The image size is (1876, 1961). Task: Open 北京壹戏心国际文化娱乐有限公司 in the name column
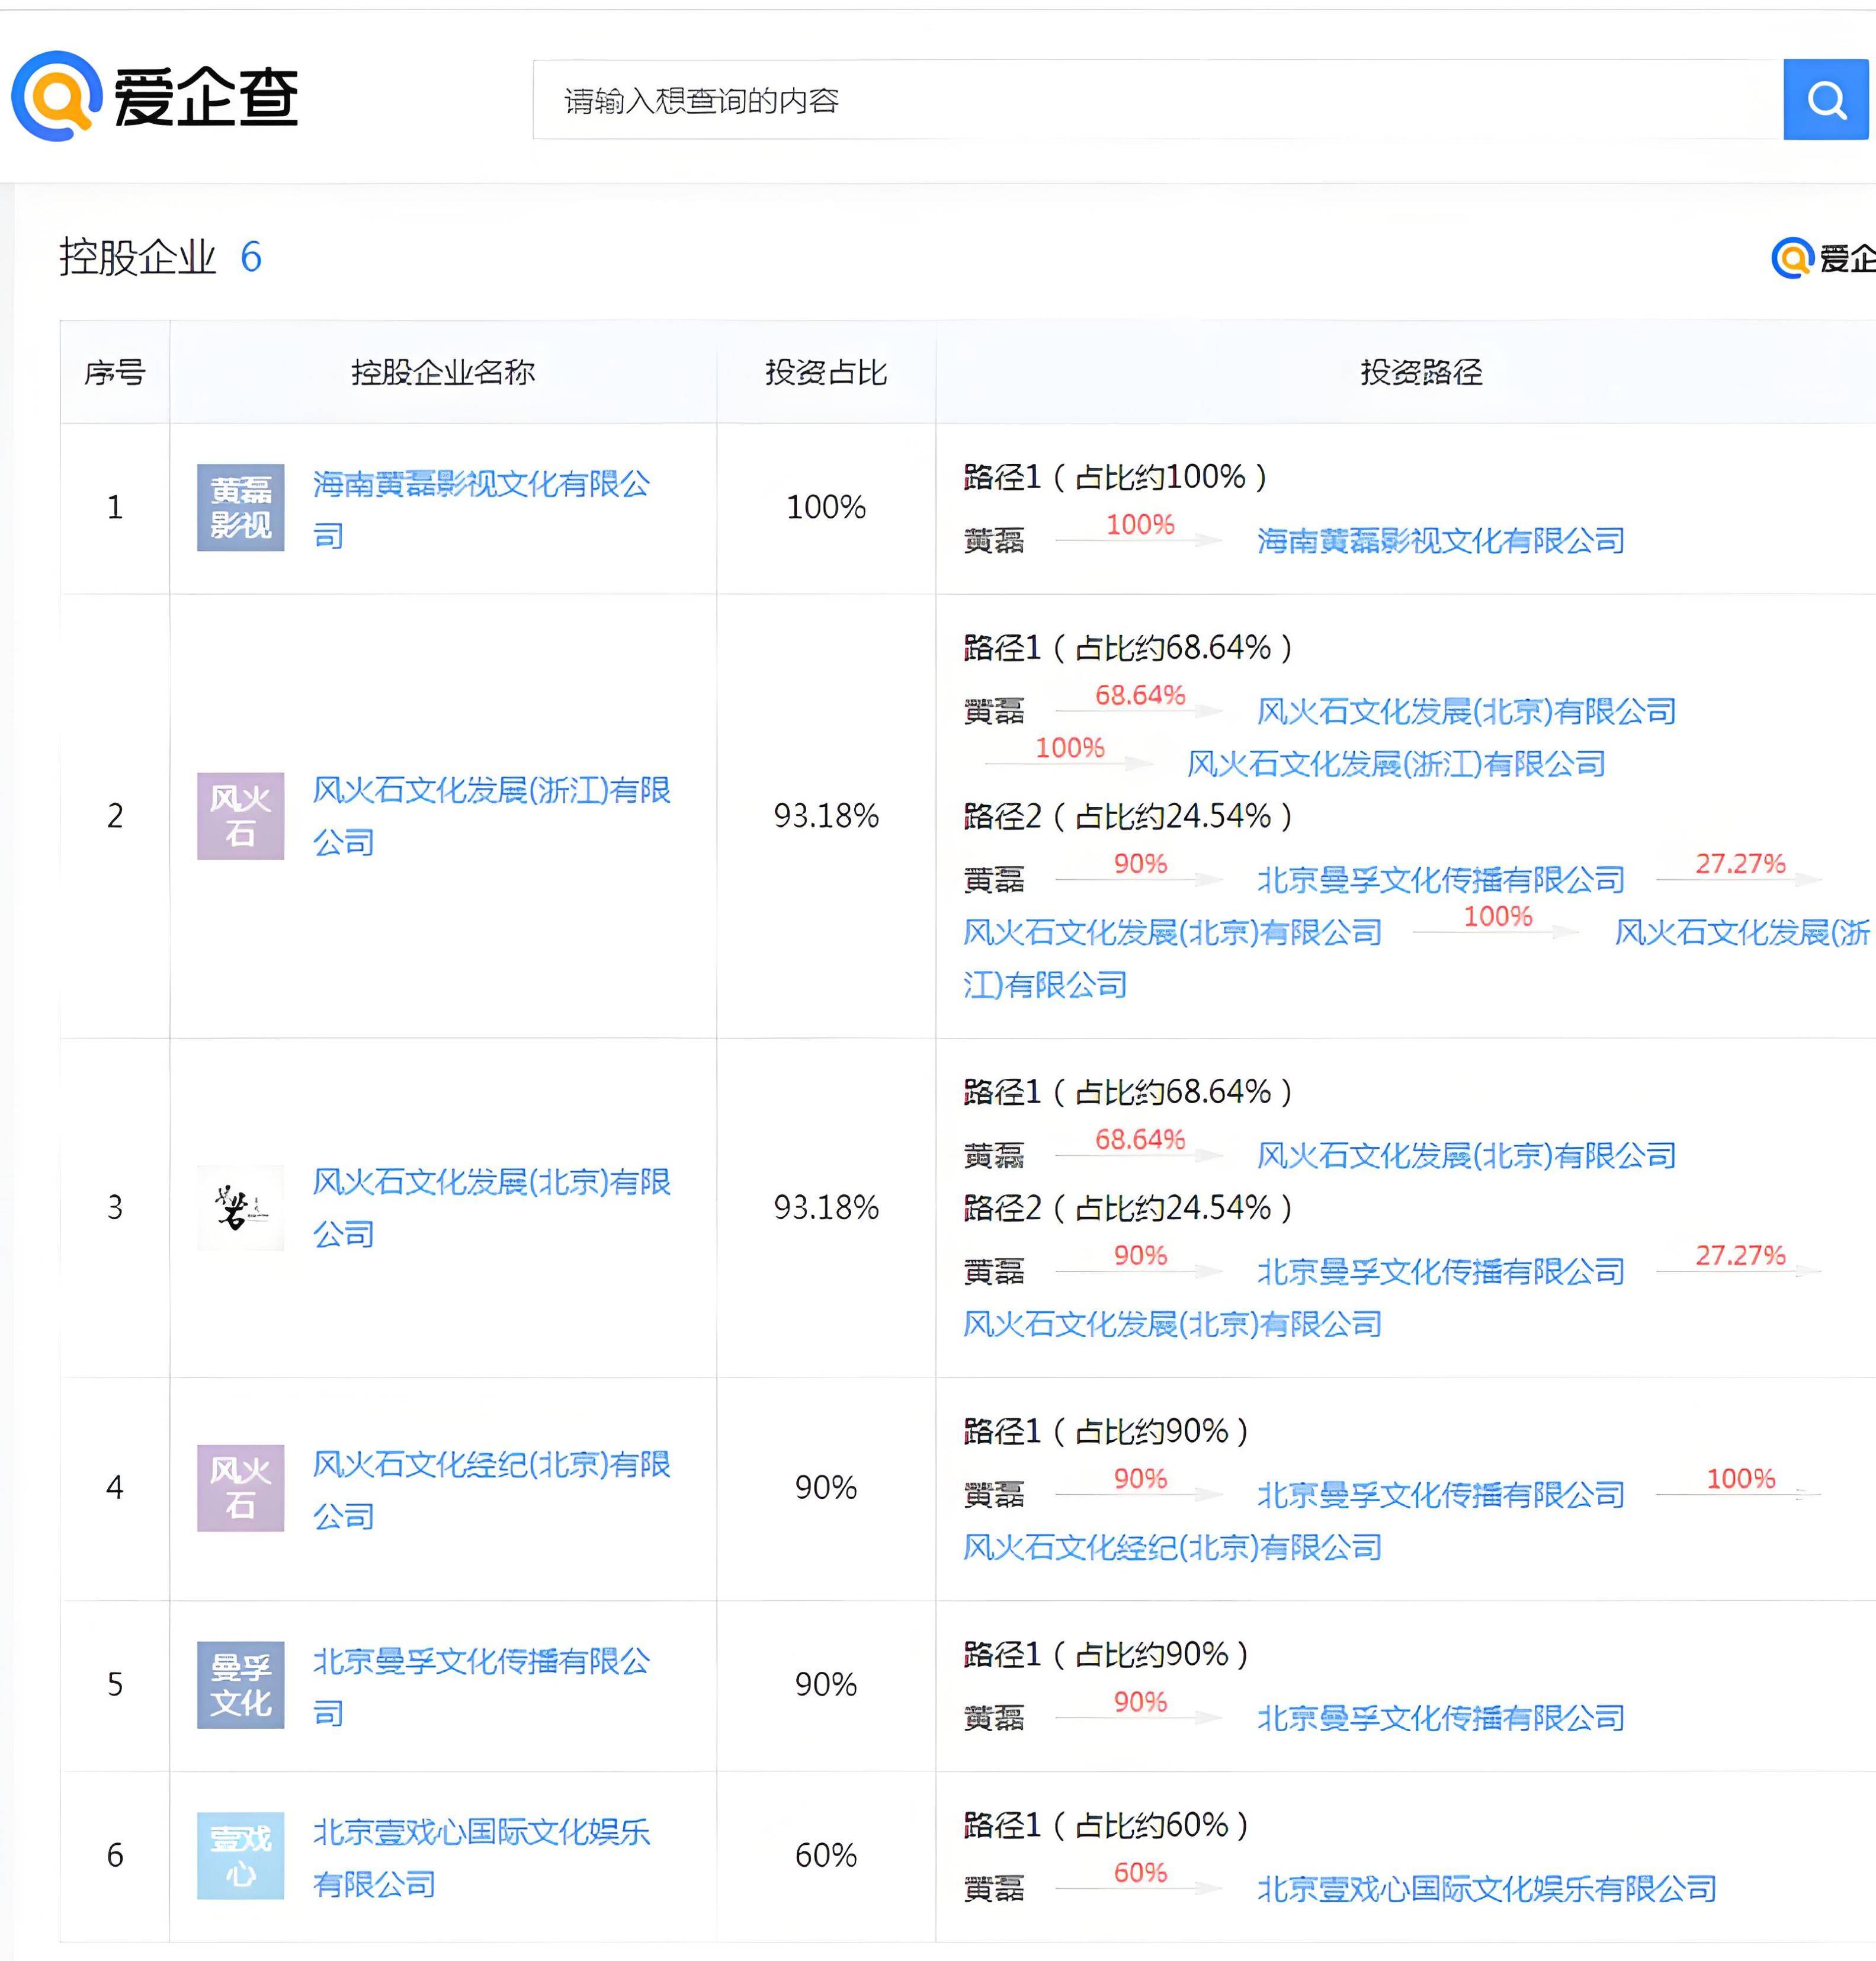click(481, 1858)
